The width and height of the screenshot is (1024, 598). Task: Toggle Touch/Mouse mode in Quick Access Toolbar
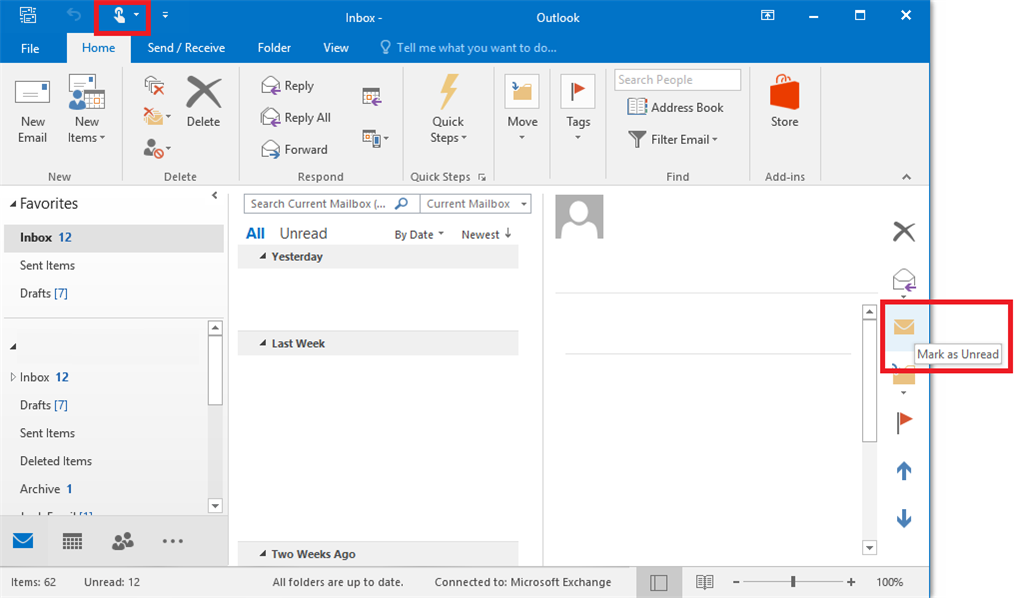(120, 15)
